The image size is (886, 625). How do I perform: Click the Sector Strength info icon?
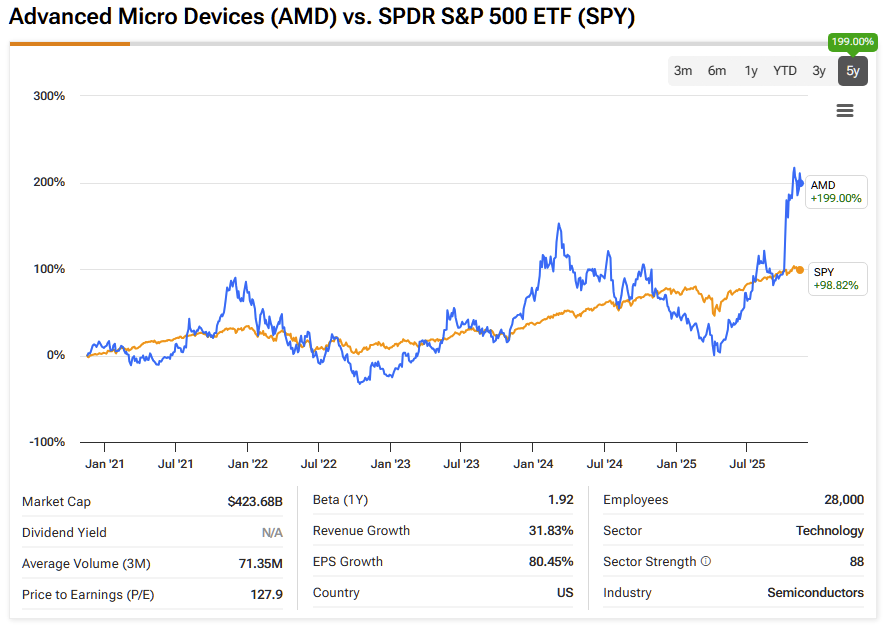point(706,562)
